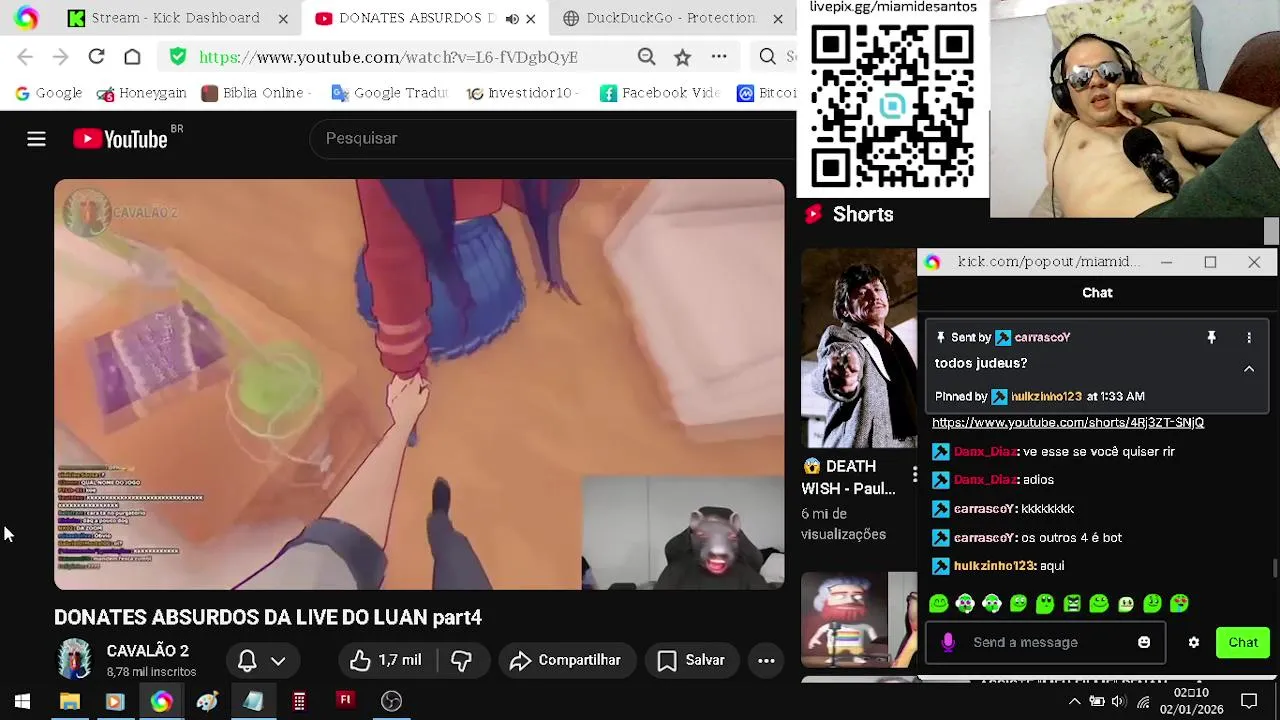Toggle notification bell for CAVALÃO 2
Screen dimensions: 1280x720
[247, 660]
